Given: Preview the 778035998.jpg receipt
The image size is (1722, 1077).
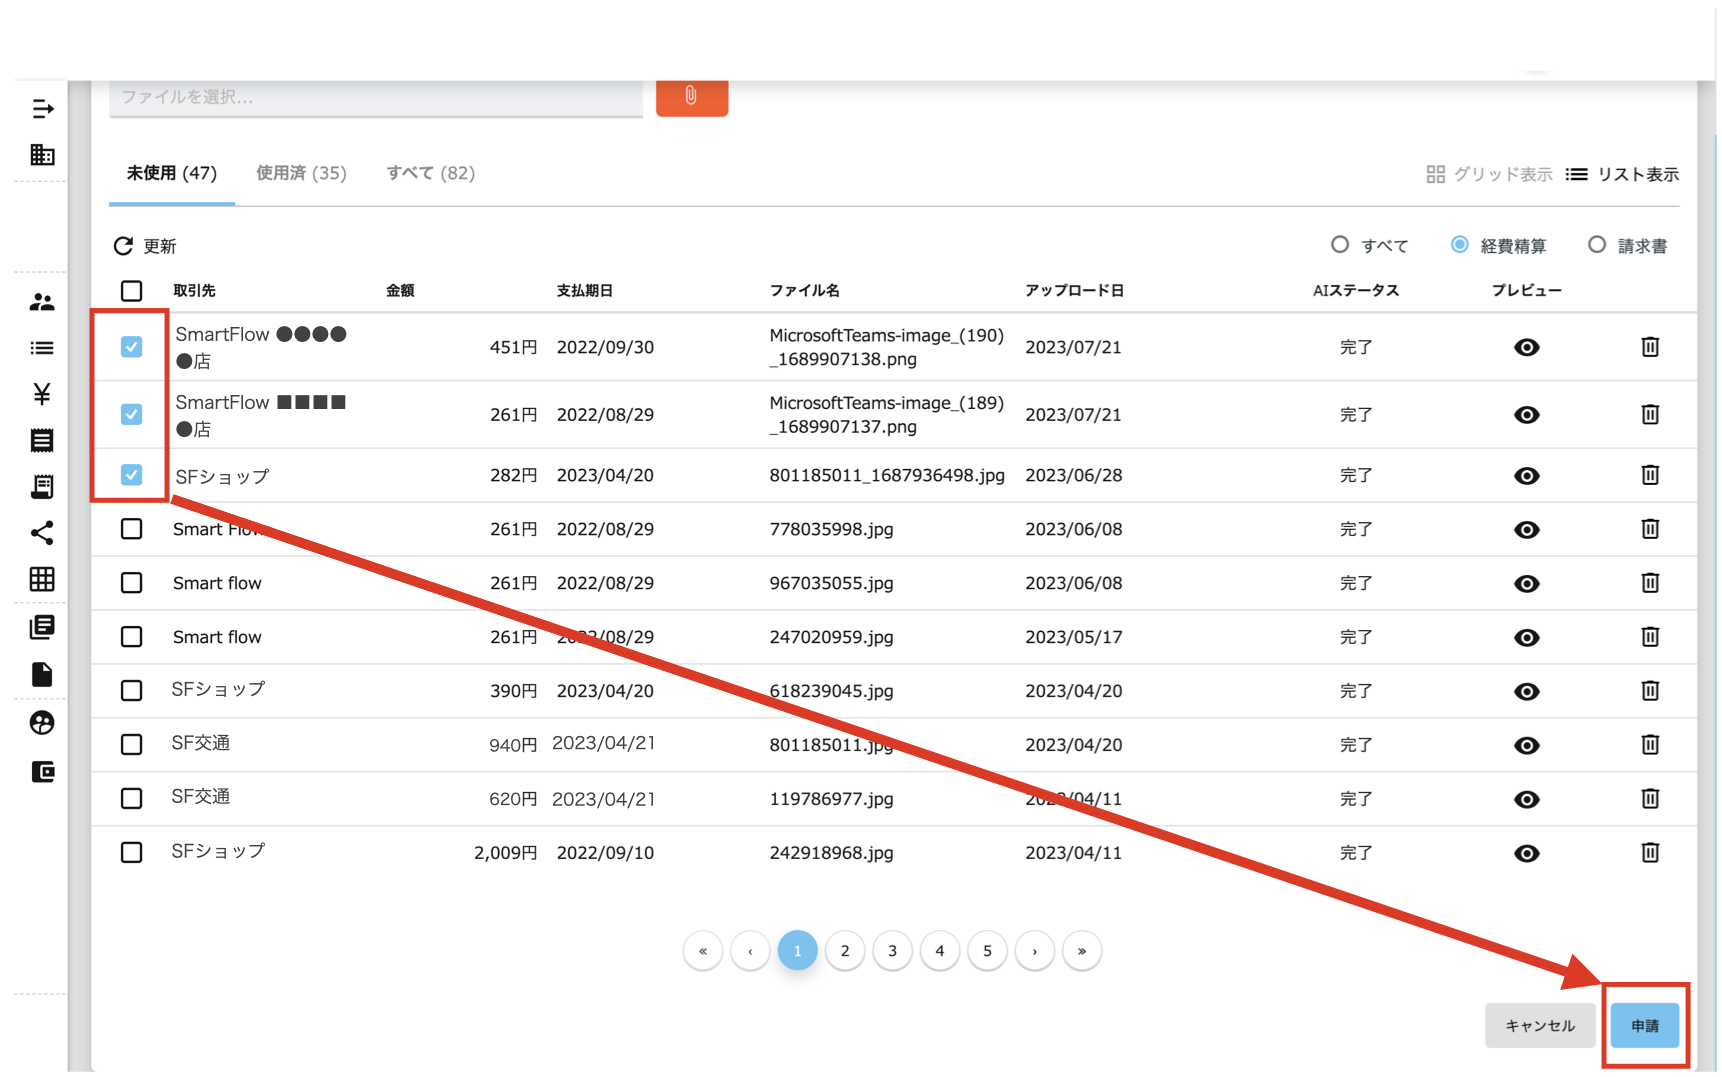Looking at the screenshot, I should [1526, 530].
